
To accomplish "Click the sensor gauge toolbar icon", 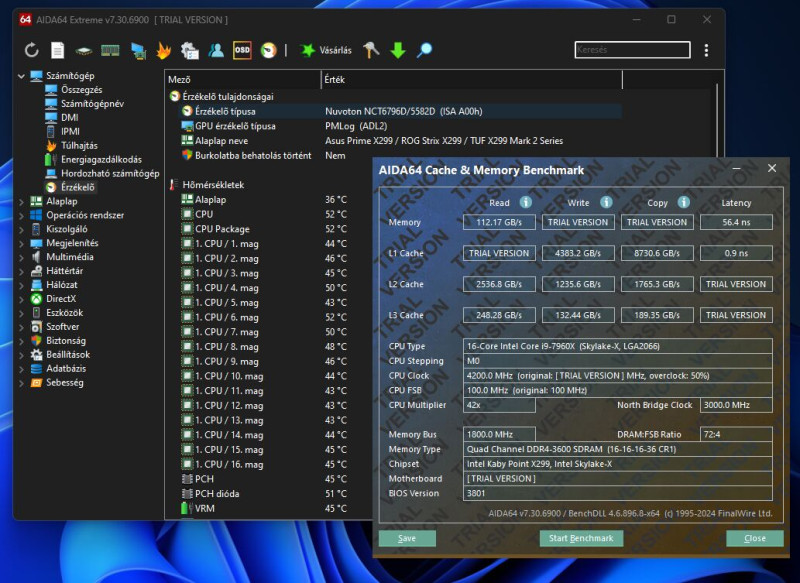I will pos(268,50).
